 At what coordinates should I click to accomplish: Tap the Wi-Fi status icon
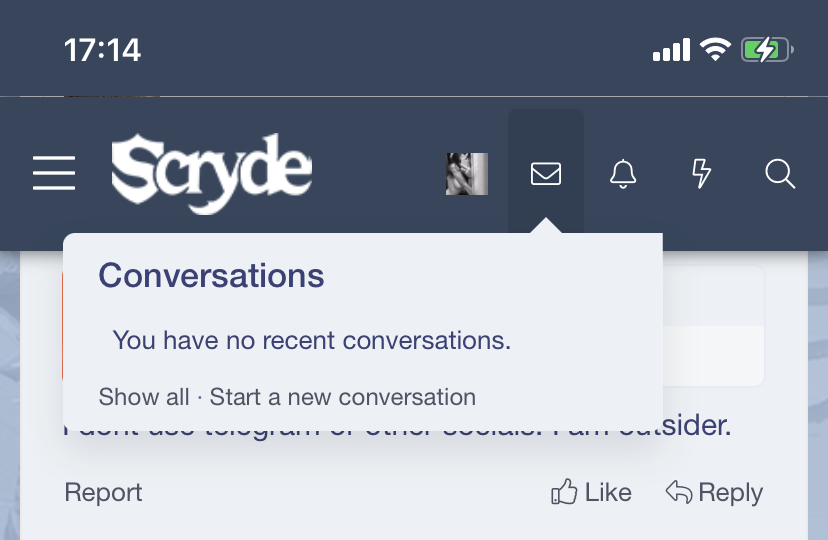tap(715, 50)
